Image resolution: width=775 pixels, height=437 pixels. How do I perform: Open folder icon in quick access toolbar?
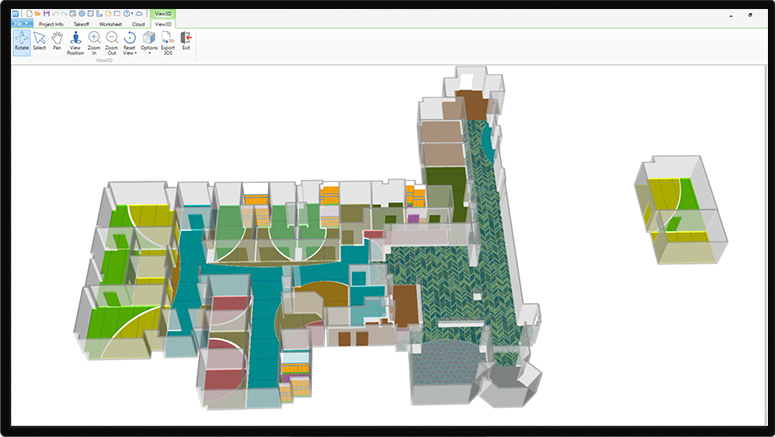36,14
